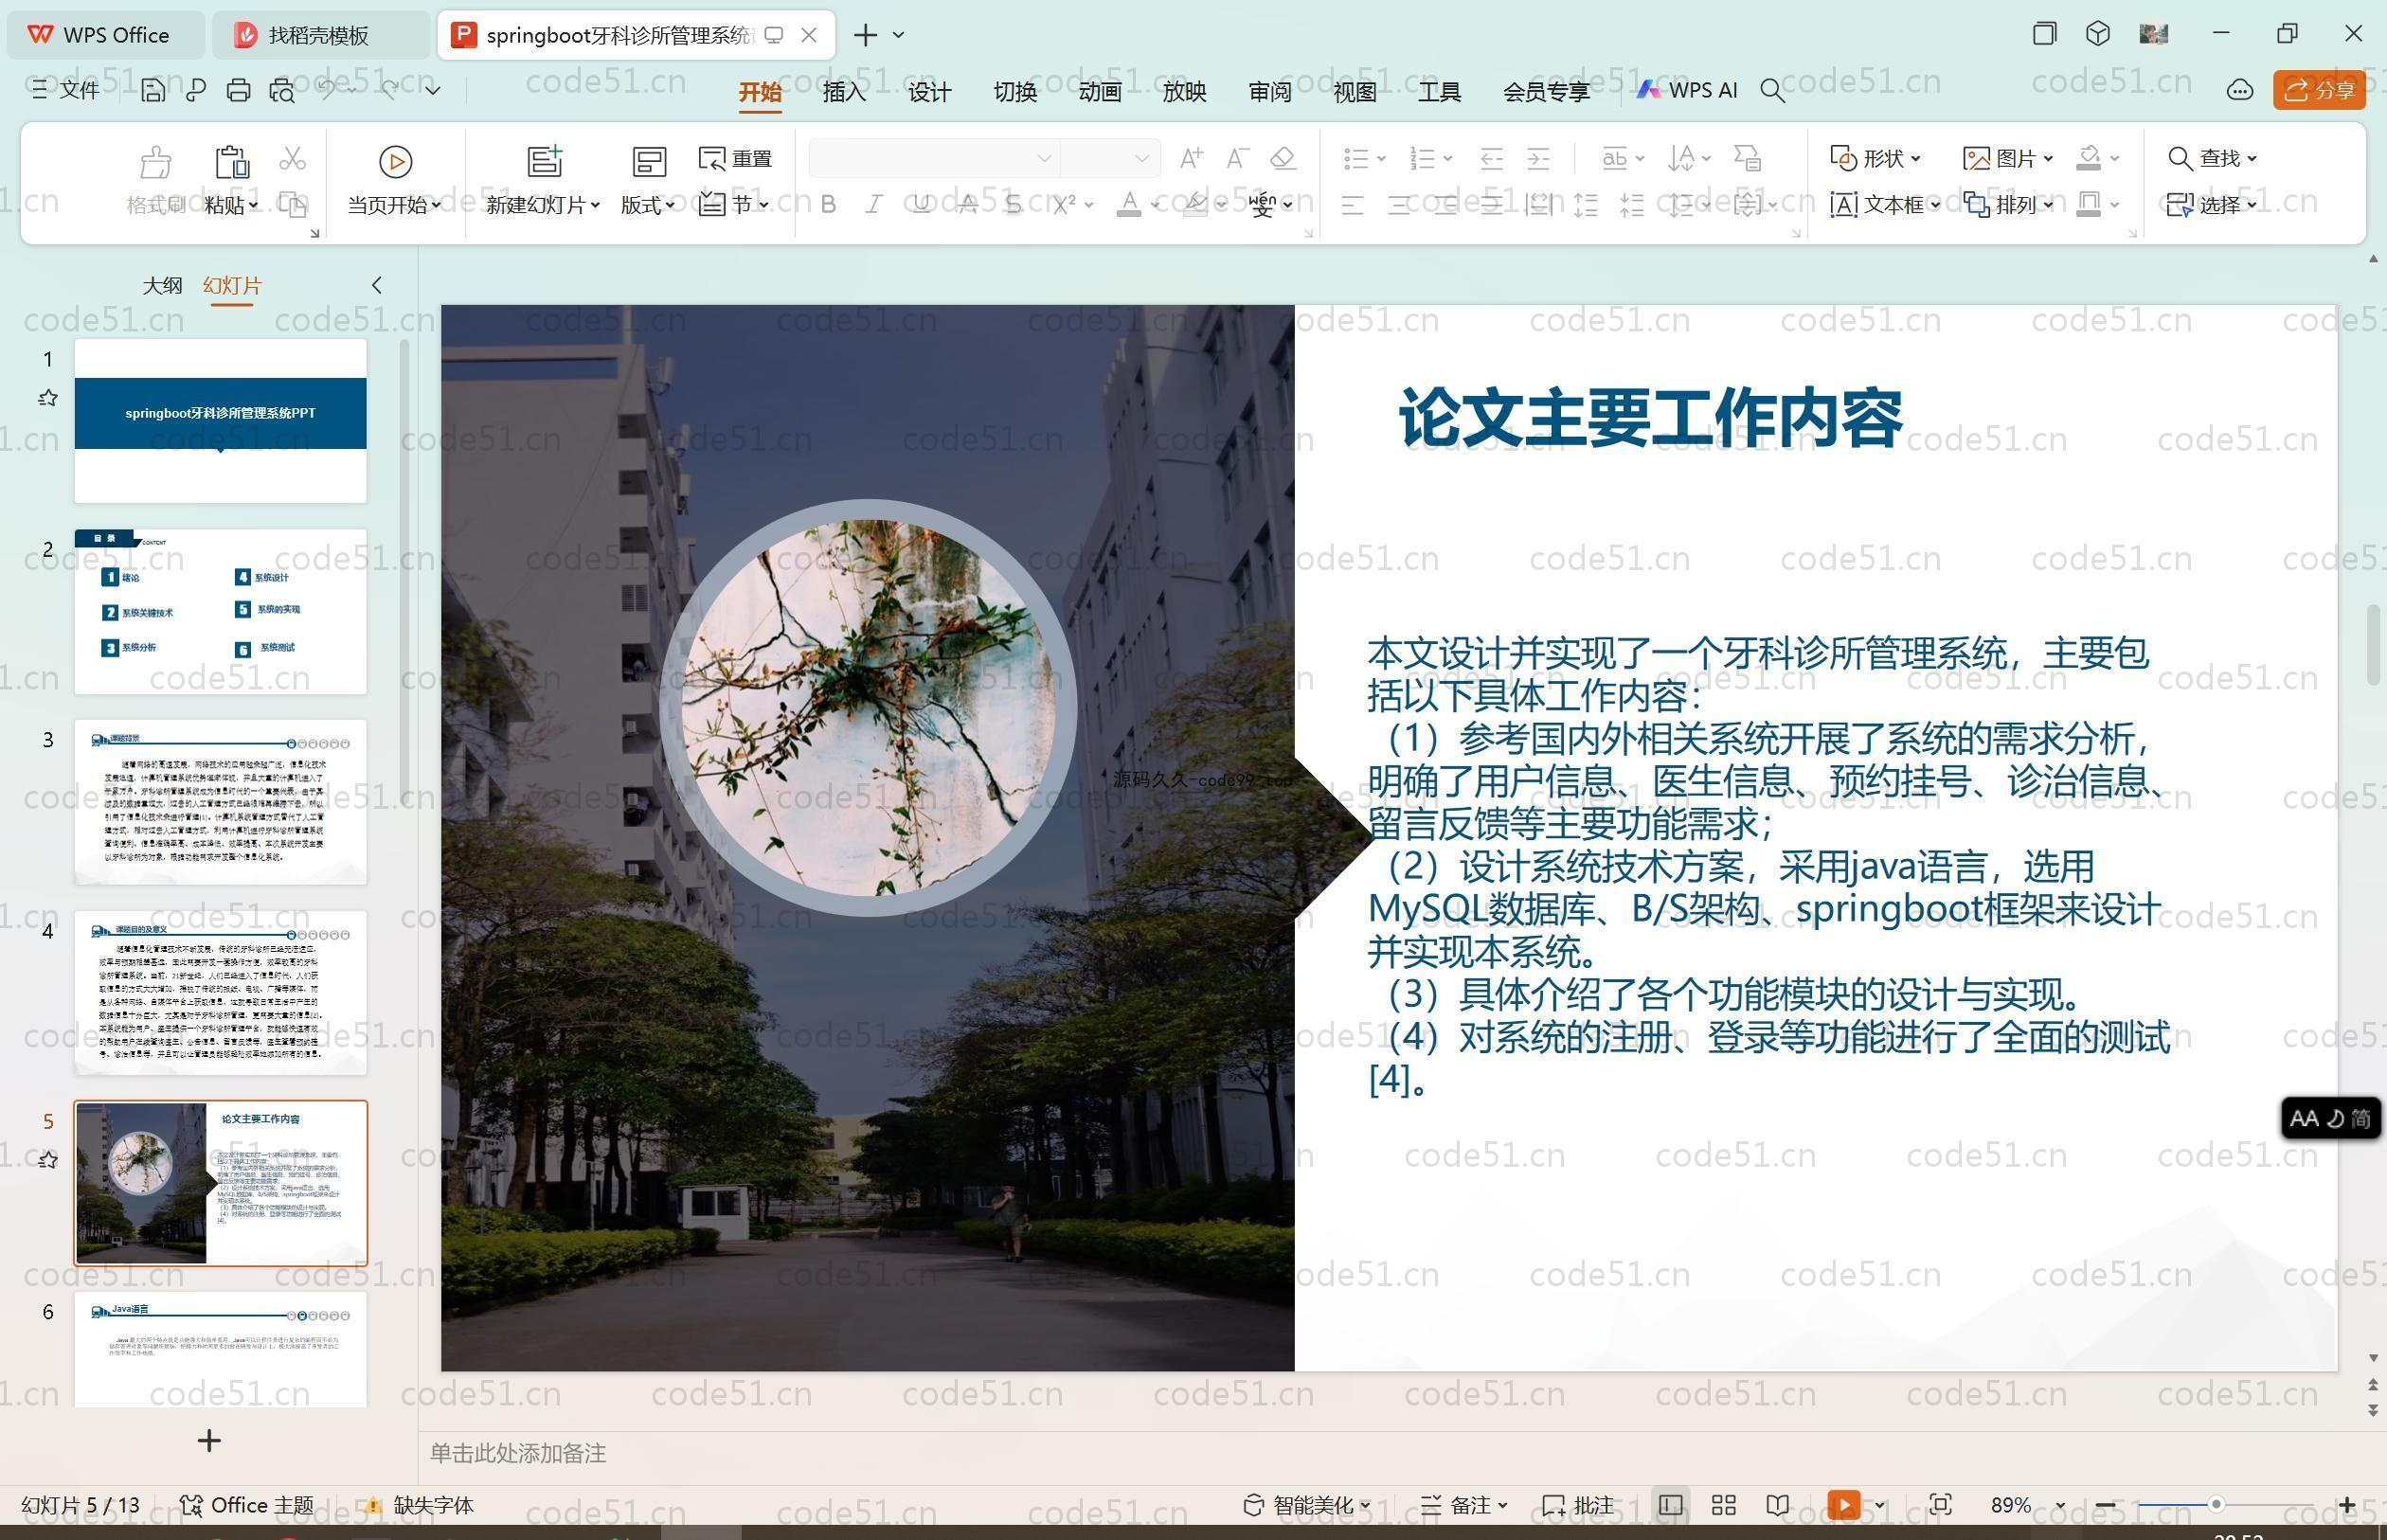The width and height of the screenshot is (2387, 1540).
Task: Click the Redo arrow icon
Action: click(390, 90)
